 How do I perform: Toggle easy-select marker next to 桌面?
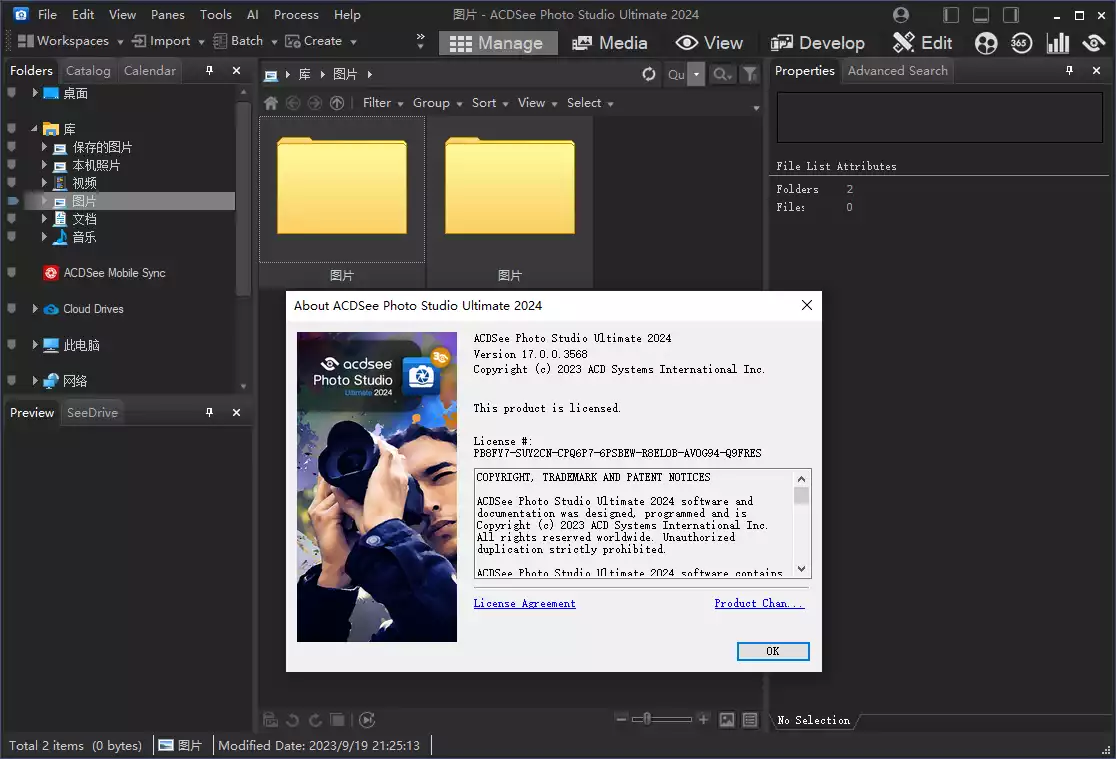click(11, 93)
